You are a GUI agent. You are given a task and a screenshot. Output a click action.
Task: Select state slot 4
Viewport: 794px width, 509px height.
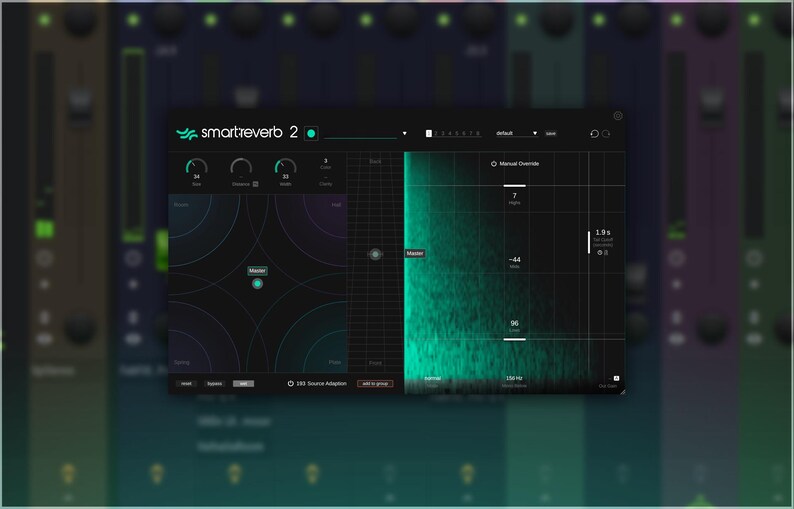[450, 134]
